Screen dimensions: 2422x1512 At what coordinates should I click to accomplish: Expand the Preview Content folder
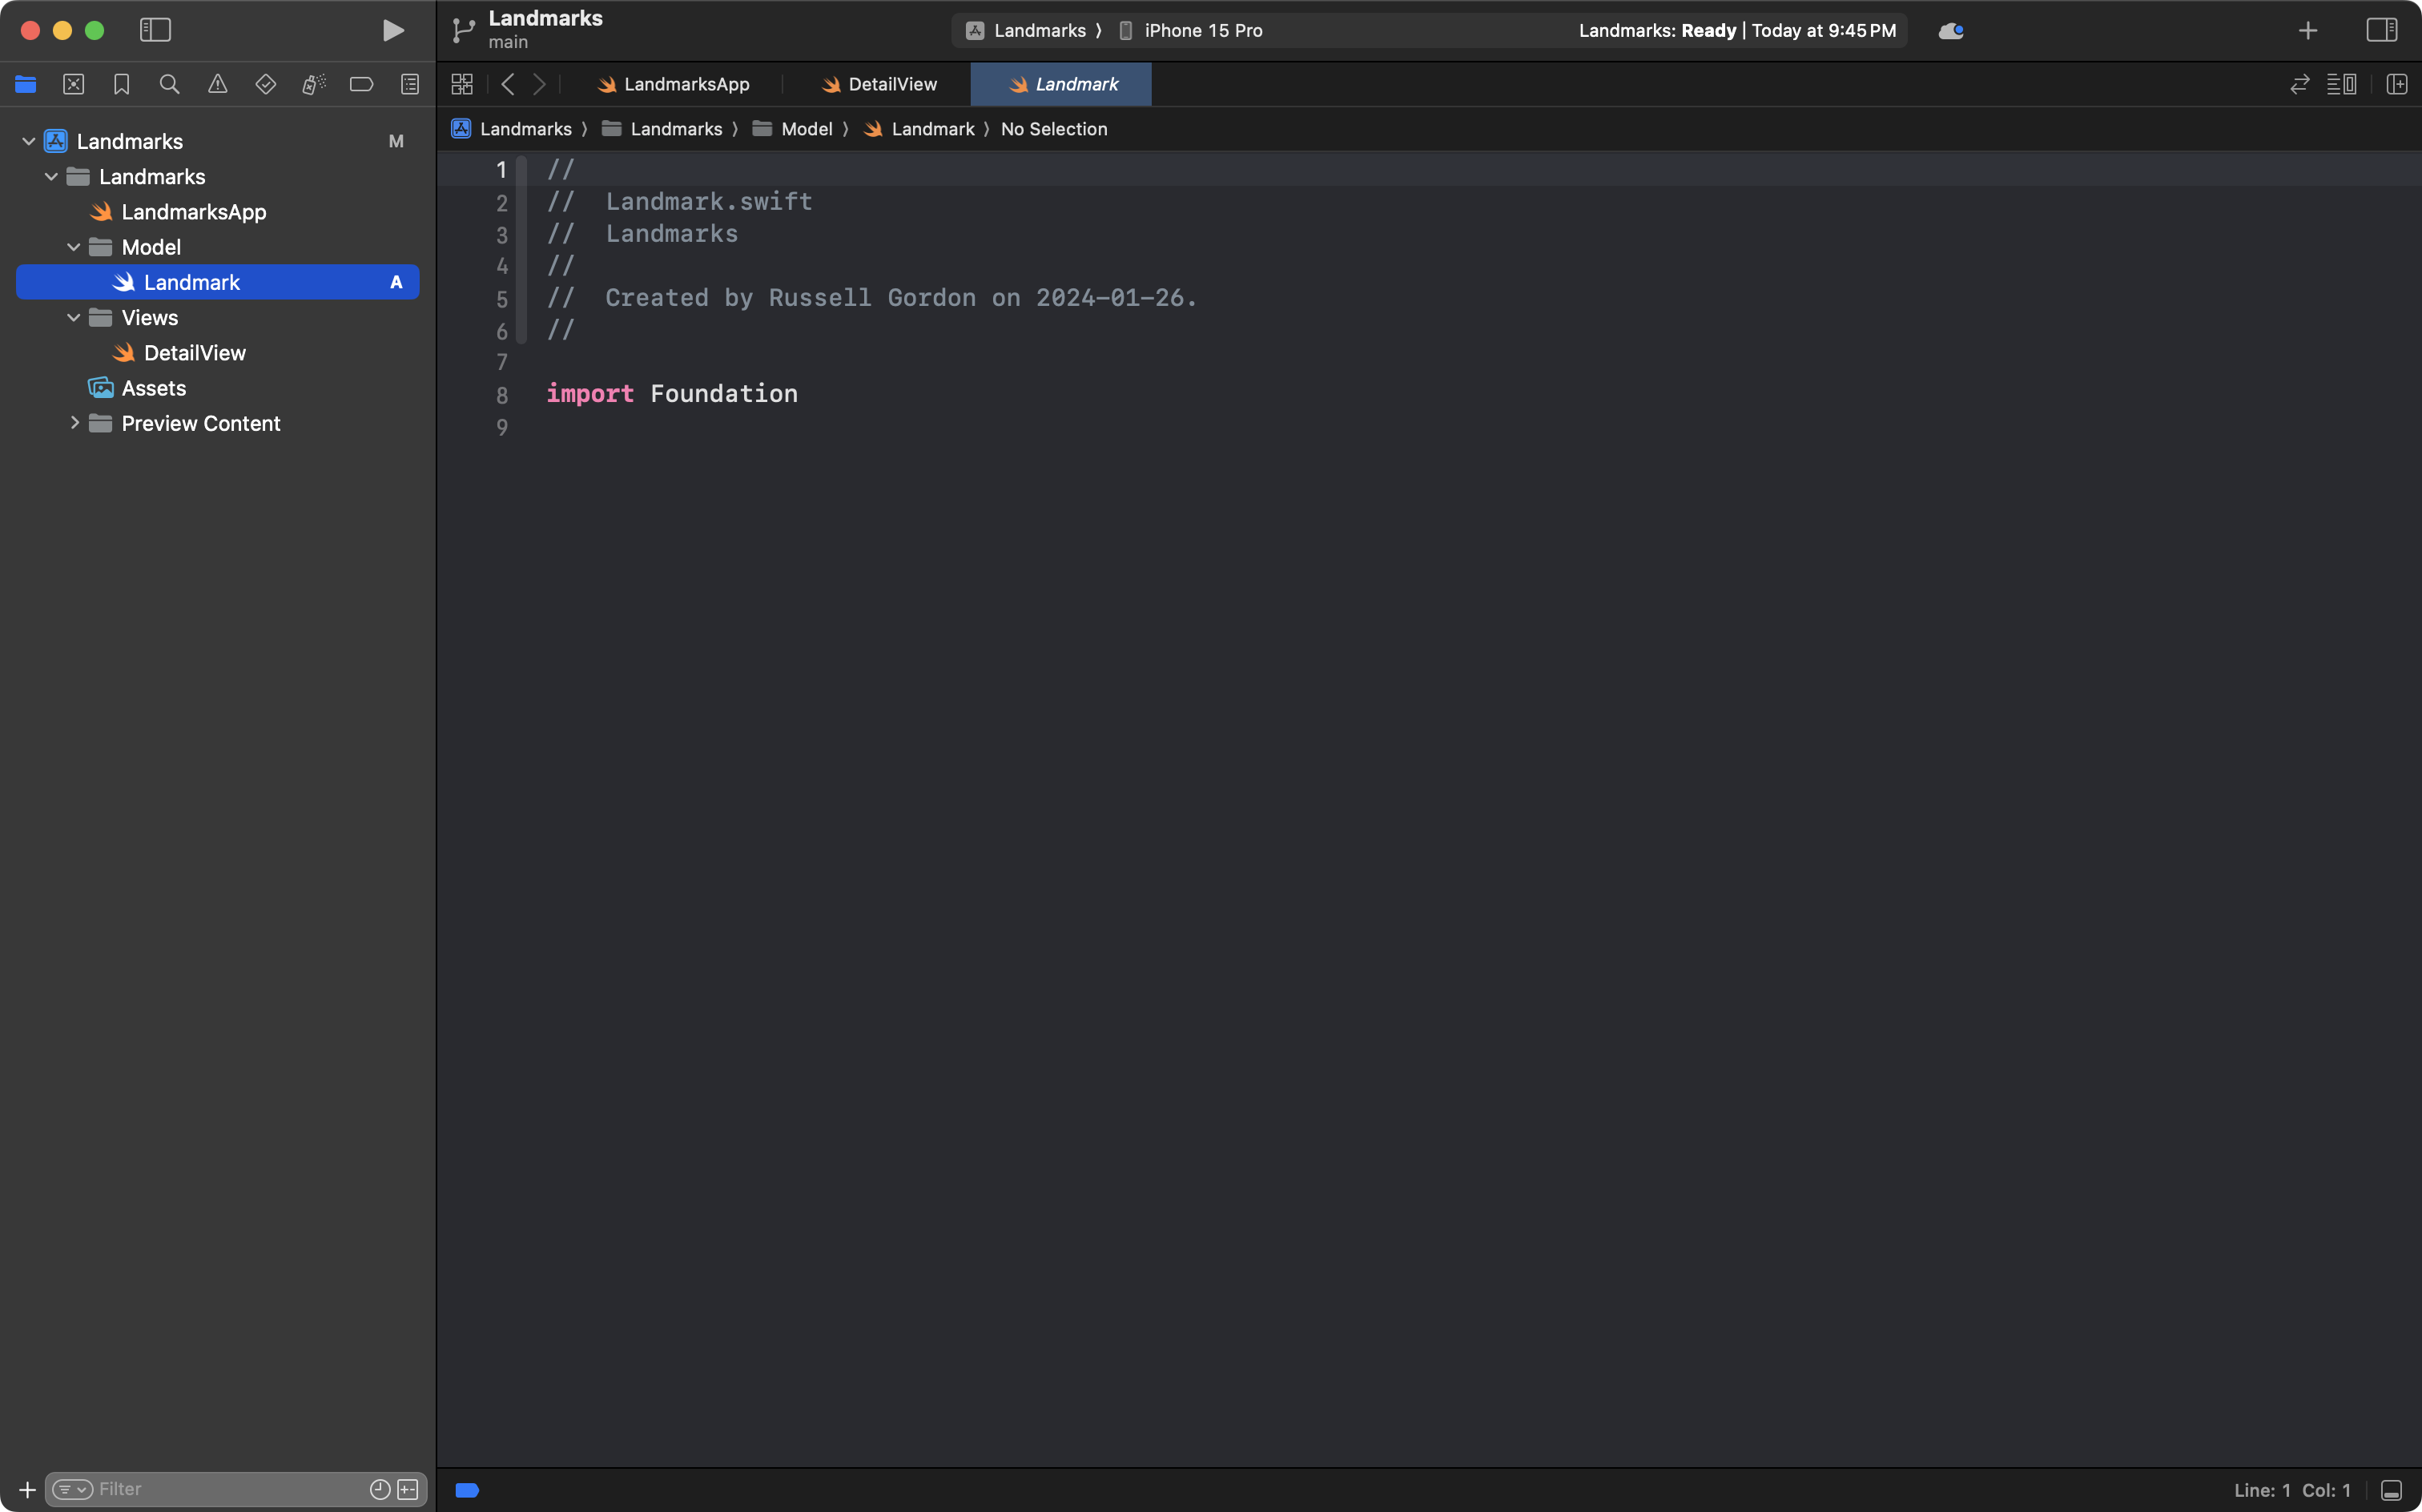[x=74, y=423]
